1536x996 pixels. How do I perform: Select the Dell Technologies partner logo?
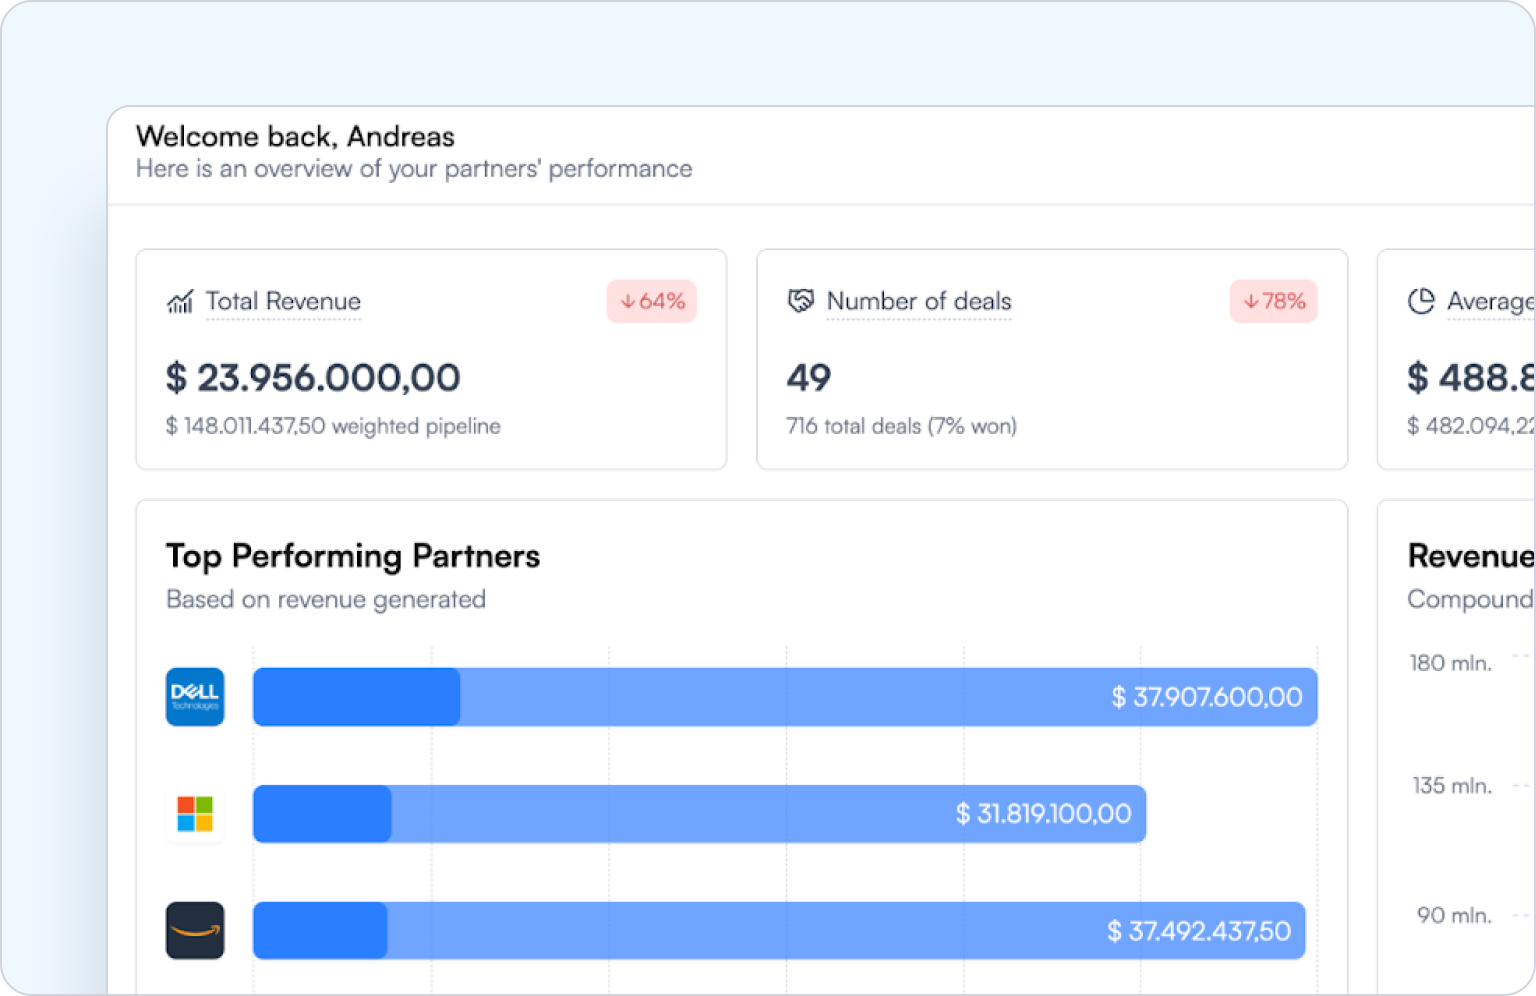195,697
